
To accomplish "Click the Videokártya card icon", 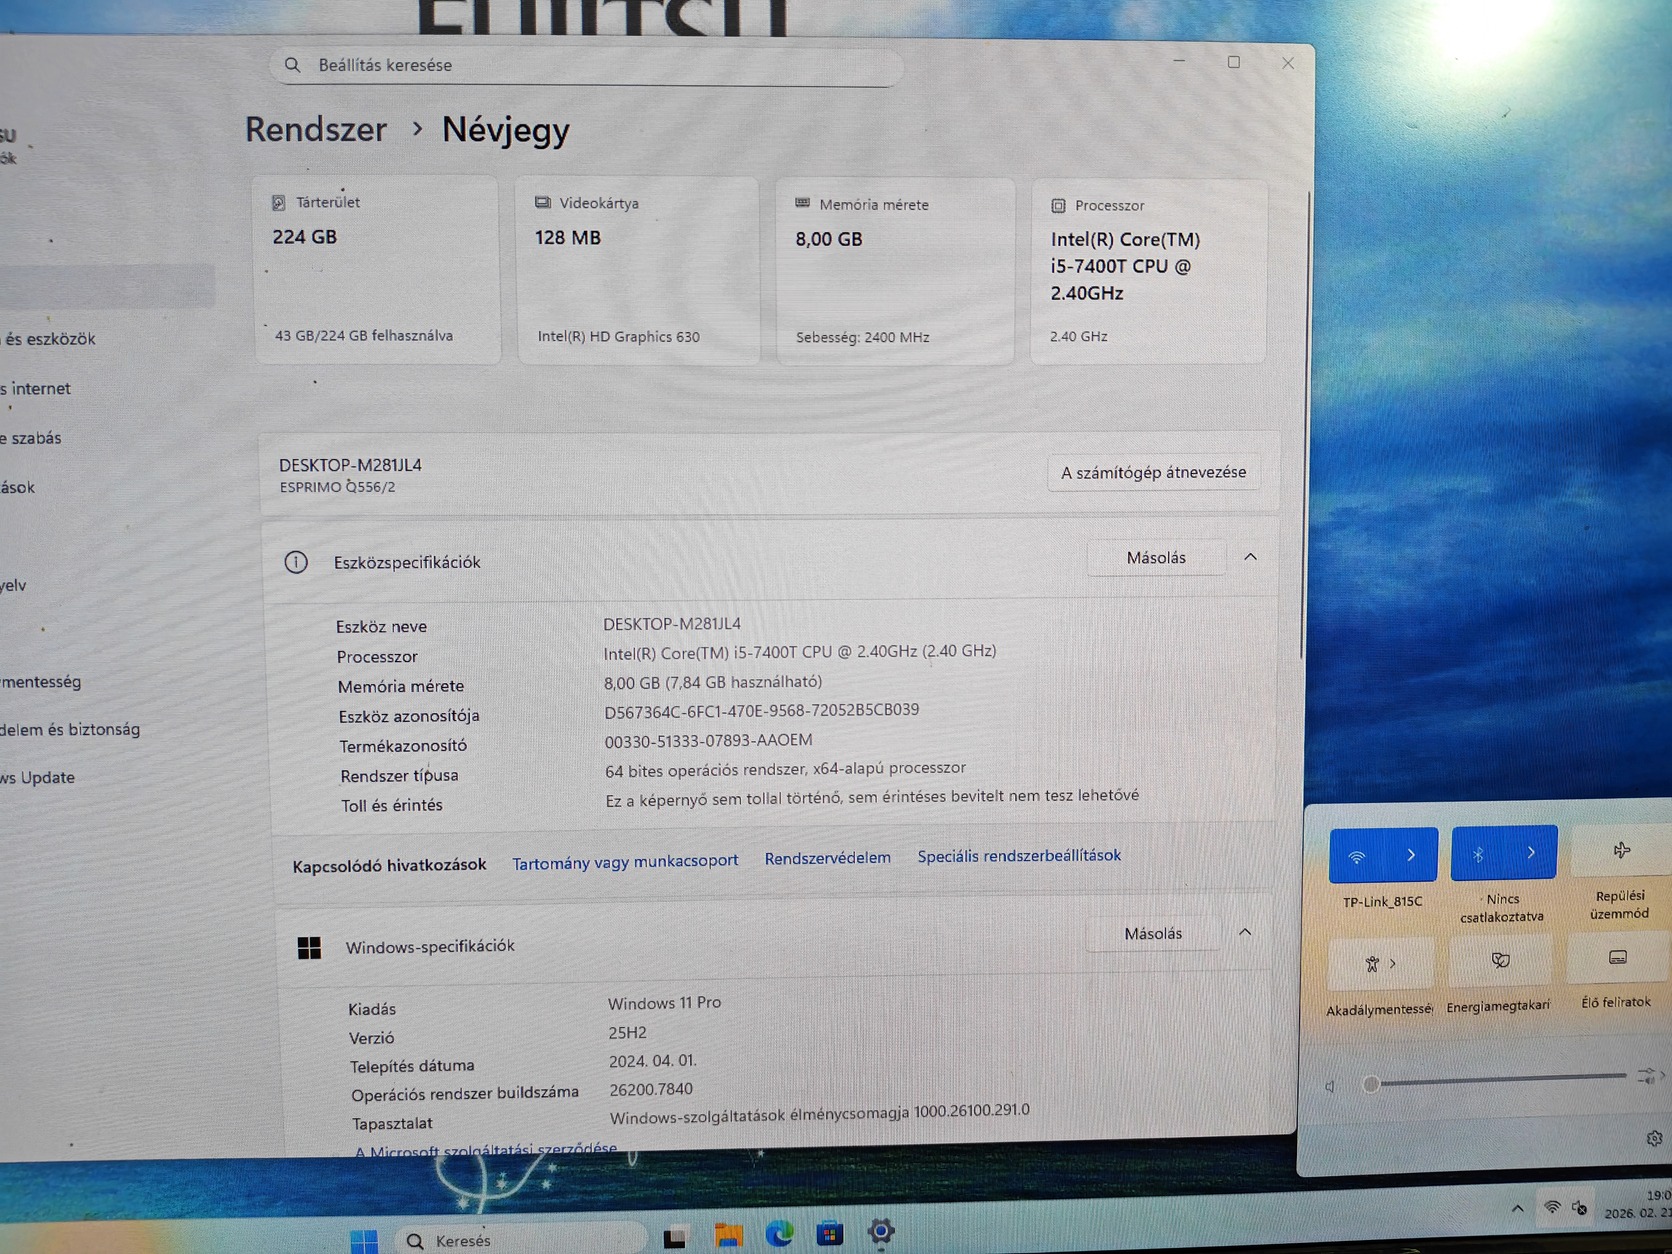I will 543,203.
